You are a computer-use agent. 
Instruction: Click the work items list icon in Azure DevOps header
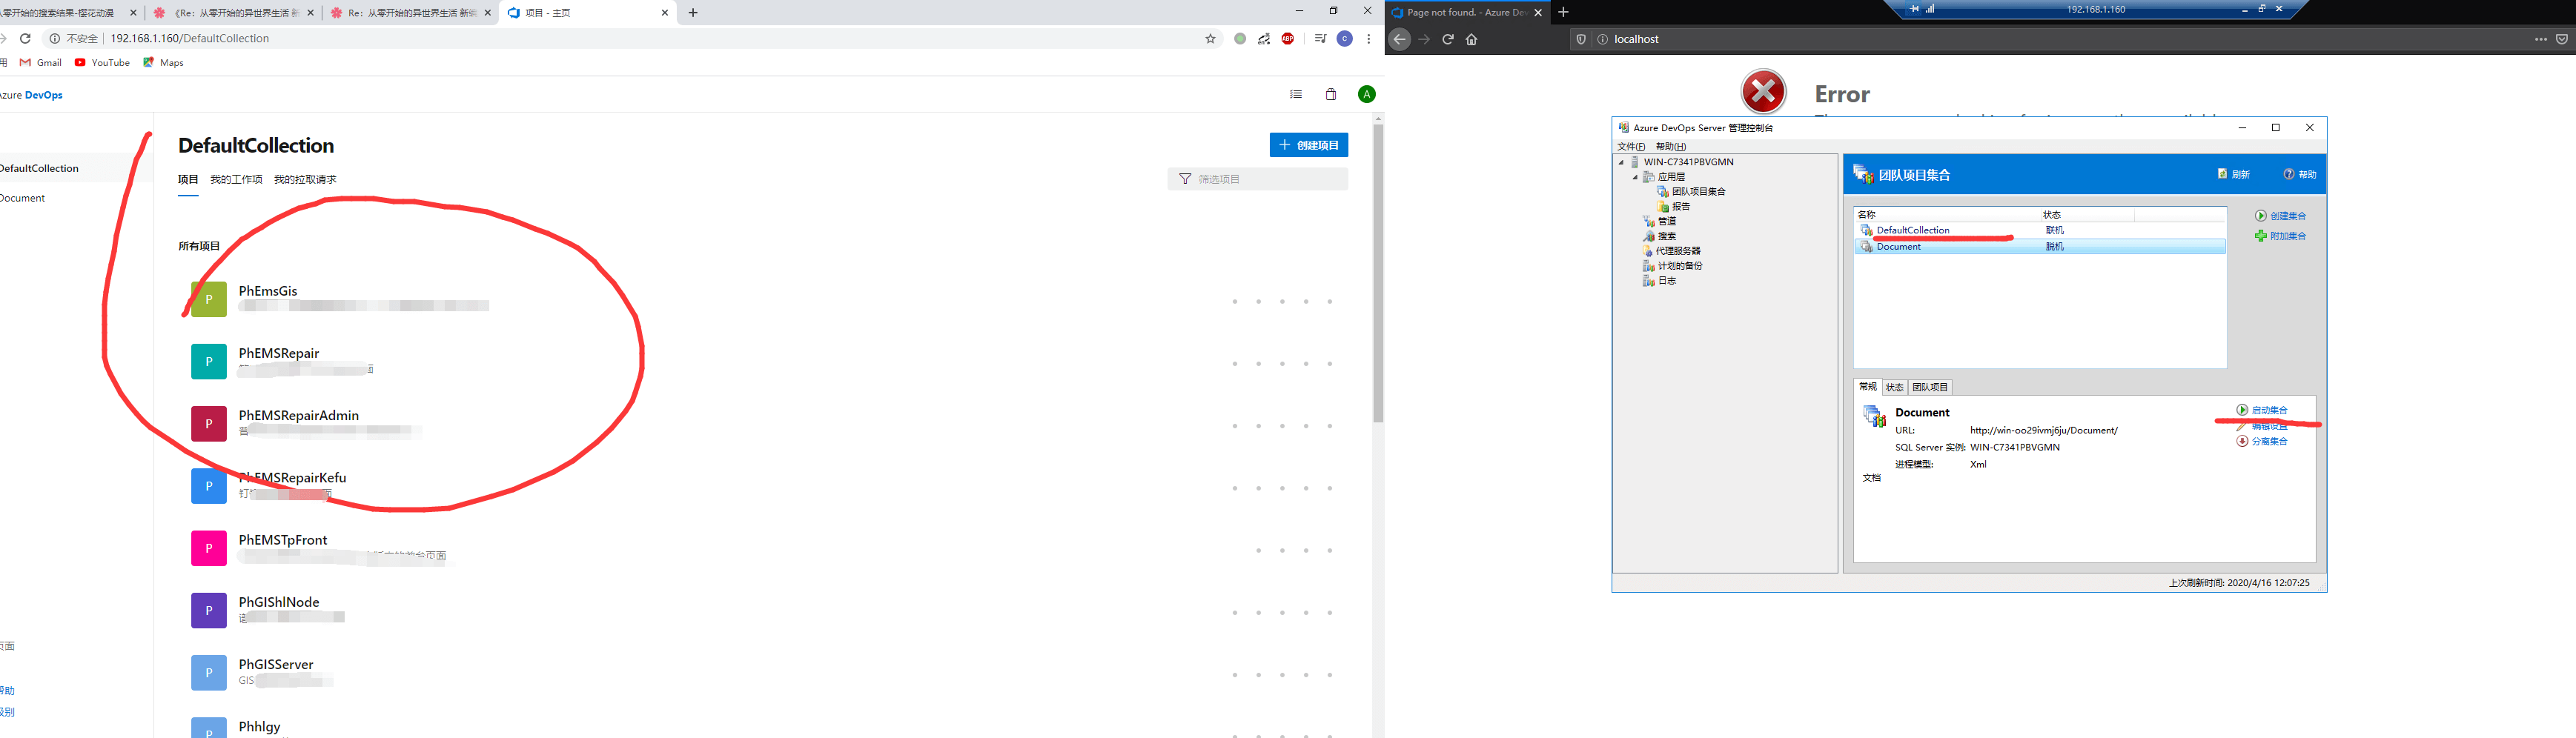click(x=1296, y=94)
